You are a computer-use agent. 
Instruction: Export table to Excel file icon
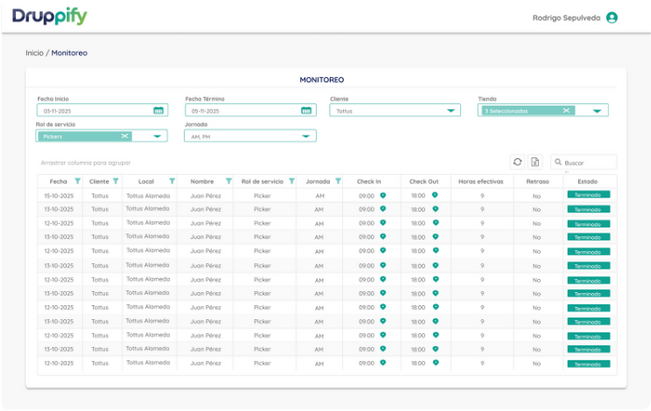coord(535,162)
